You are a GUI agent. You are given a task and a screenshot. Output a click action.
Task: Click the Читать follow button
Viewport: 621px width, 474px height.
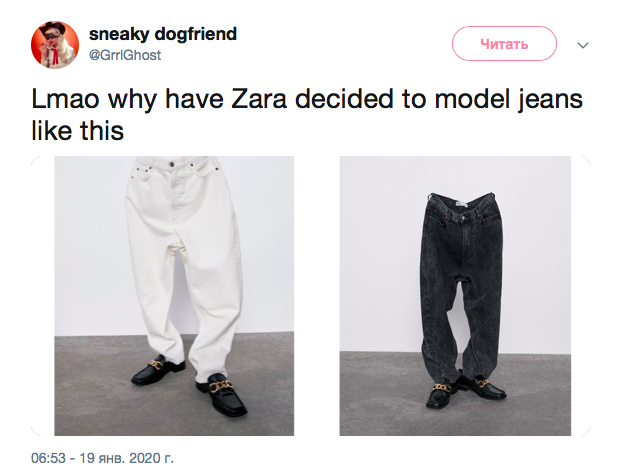pos(504,44)
